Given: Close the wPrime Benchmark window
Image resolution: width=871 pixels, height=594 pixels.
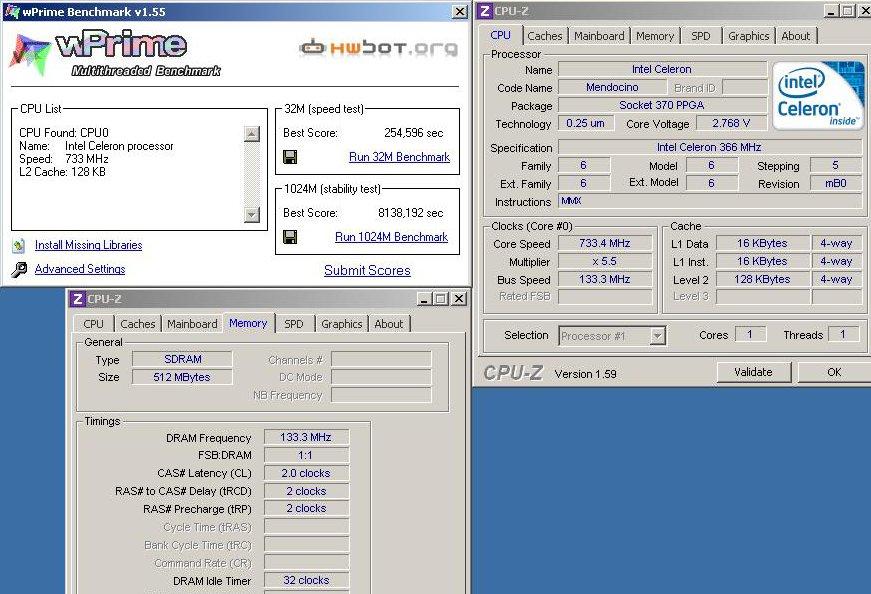Looking at the screenshot, I should click(x=460, y=12).
